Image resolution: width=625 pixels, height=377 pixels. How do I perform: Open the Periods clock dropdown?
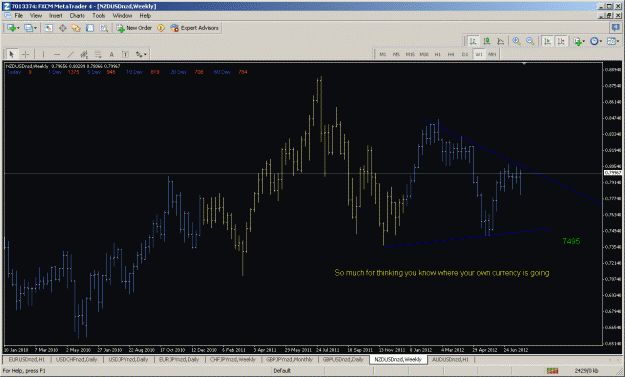tap(596, 41)
